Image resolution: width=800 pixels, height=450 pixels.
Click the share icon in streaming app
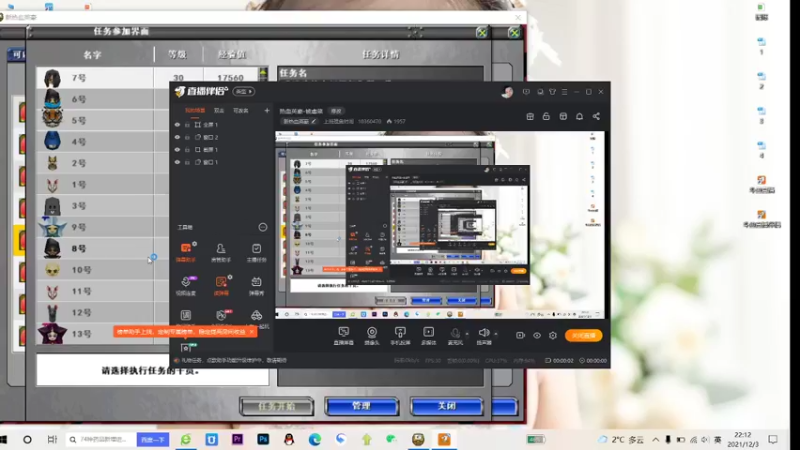[596, 116]
